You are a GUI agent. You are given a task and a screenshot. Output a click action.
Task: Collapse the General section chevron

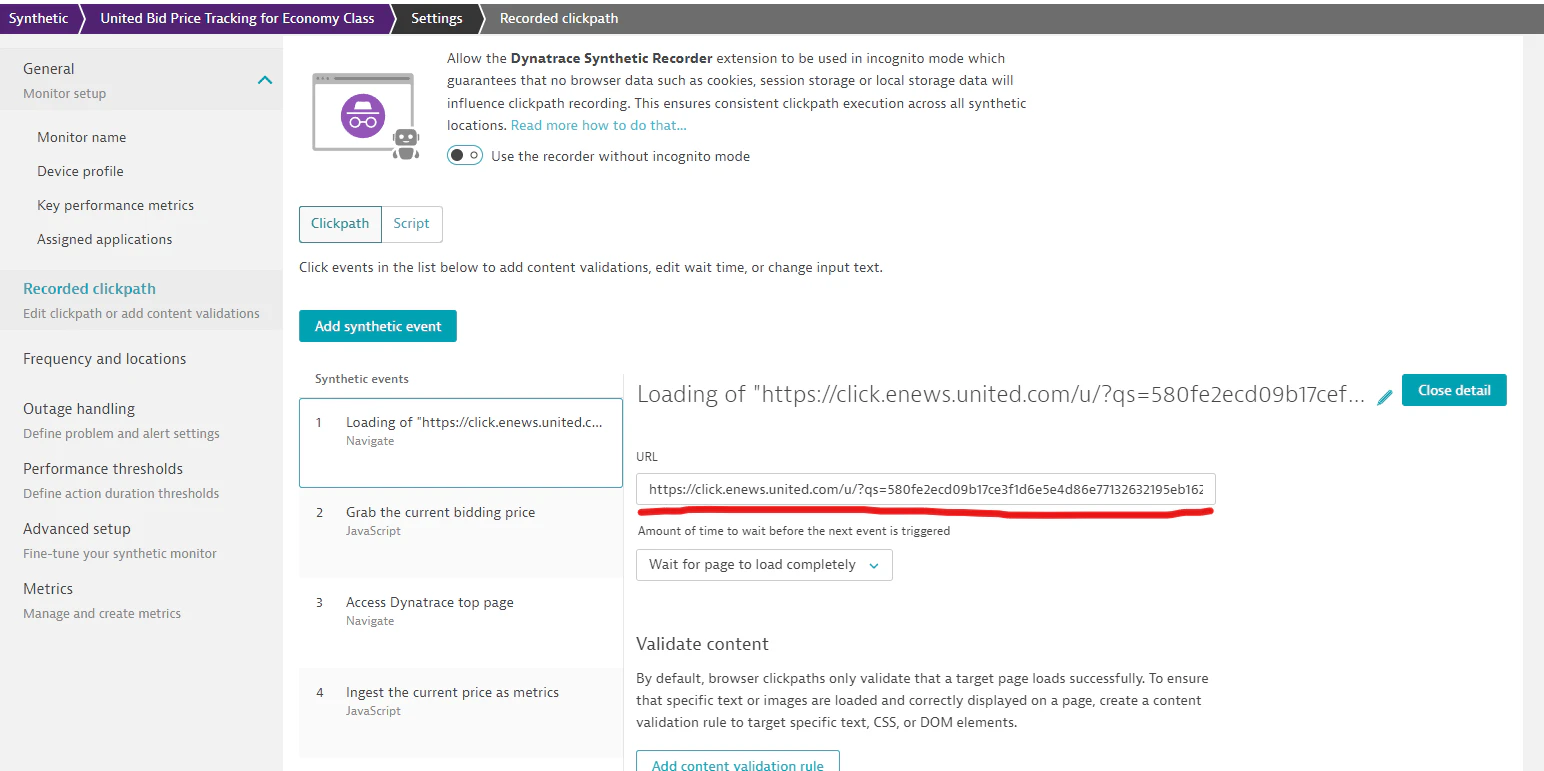[265, 80]
